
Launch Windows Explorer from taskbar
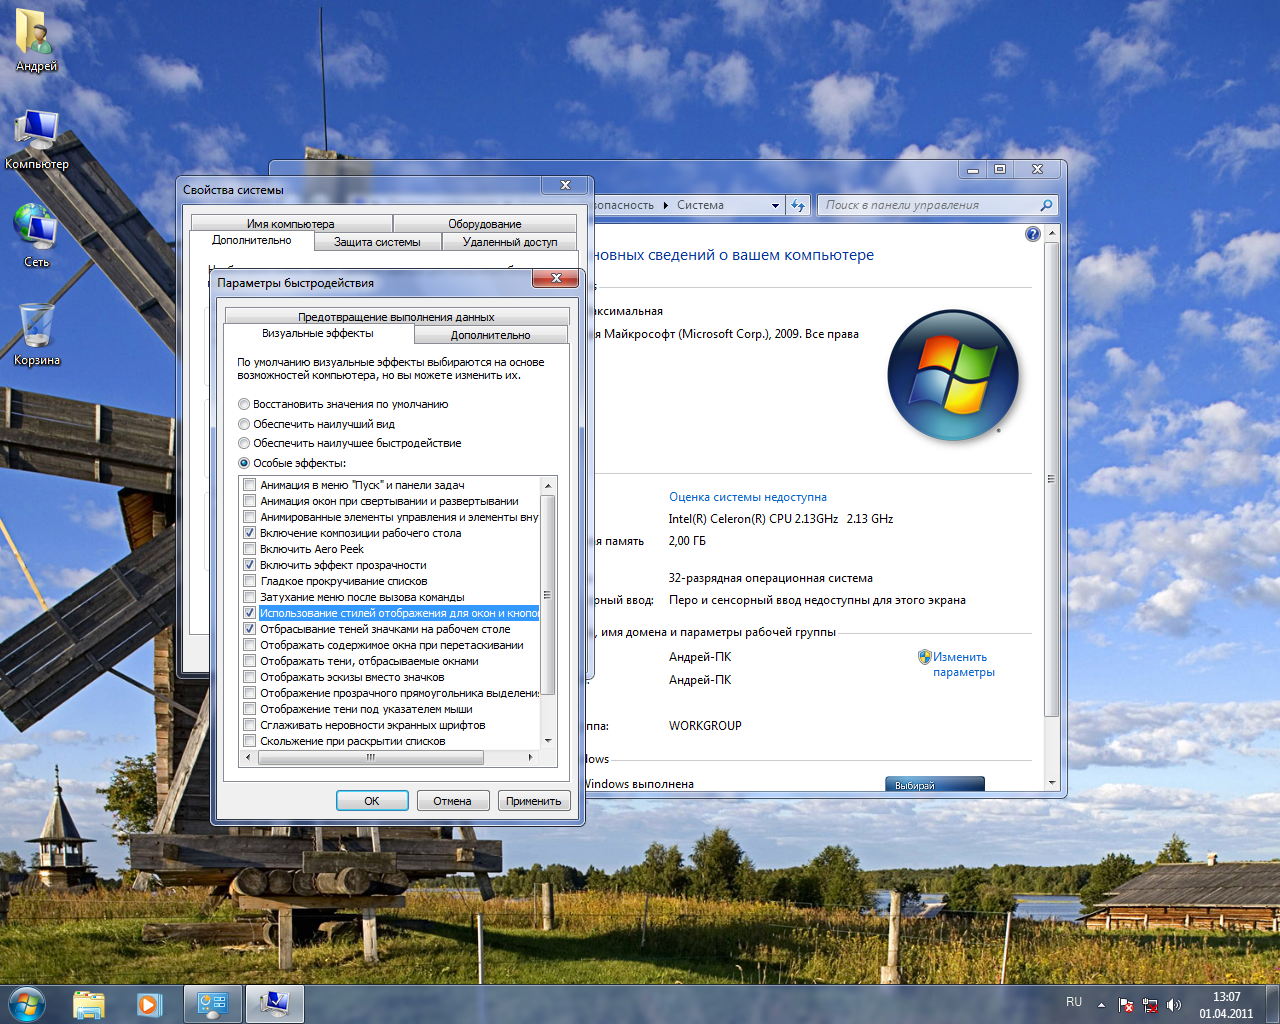click(x=89, y=1004)
